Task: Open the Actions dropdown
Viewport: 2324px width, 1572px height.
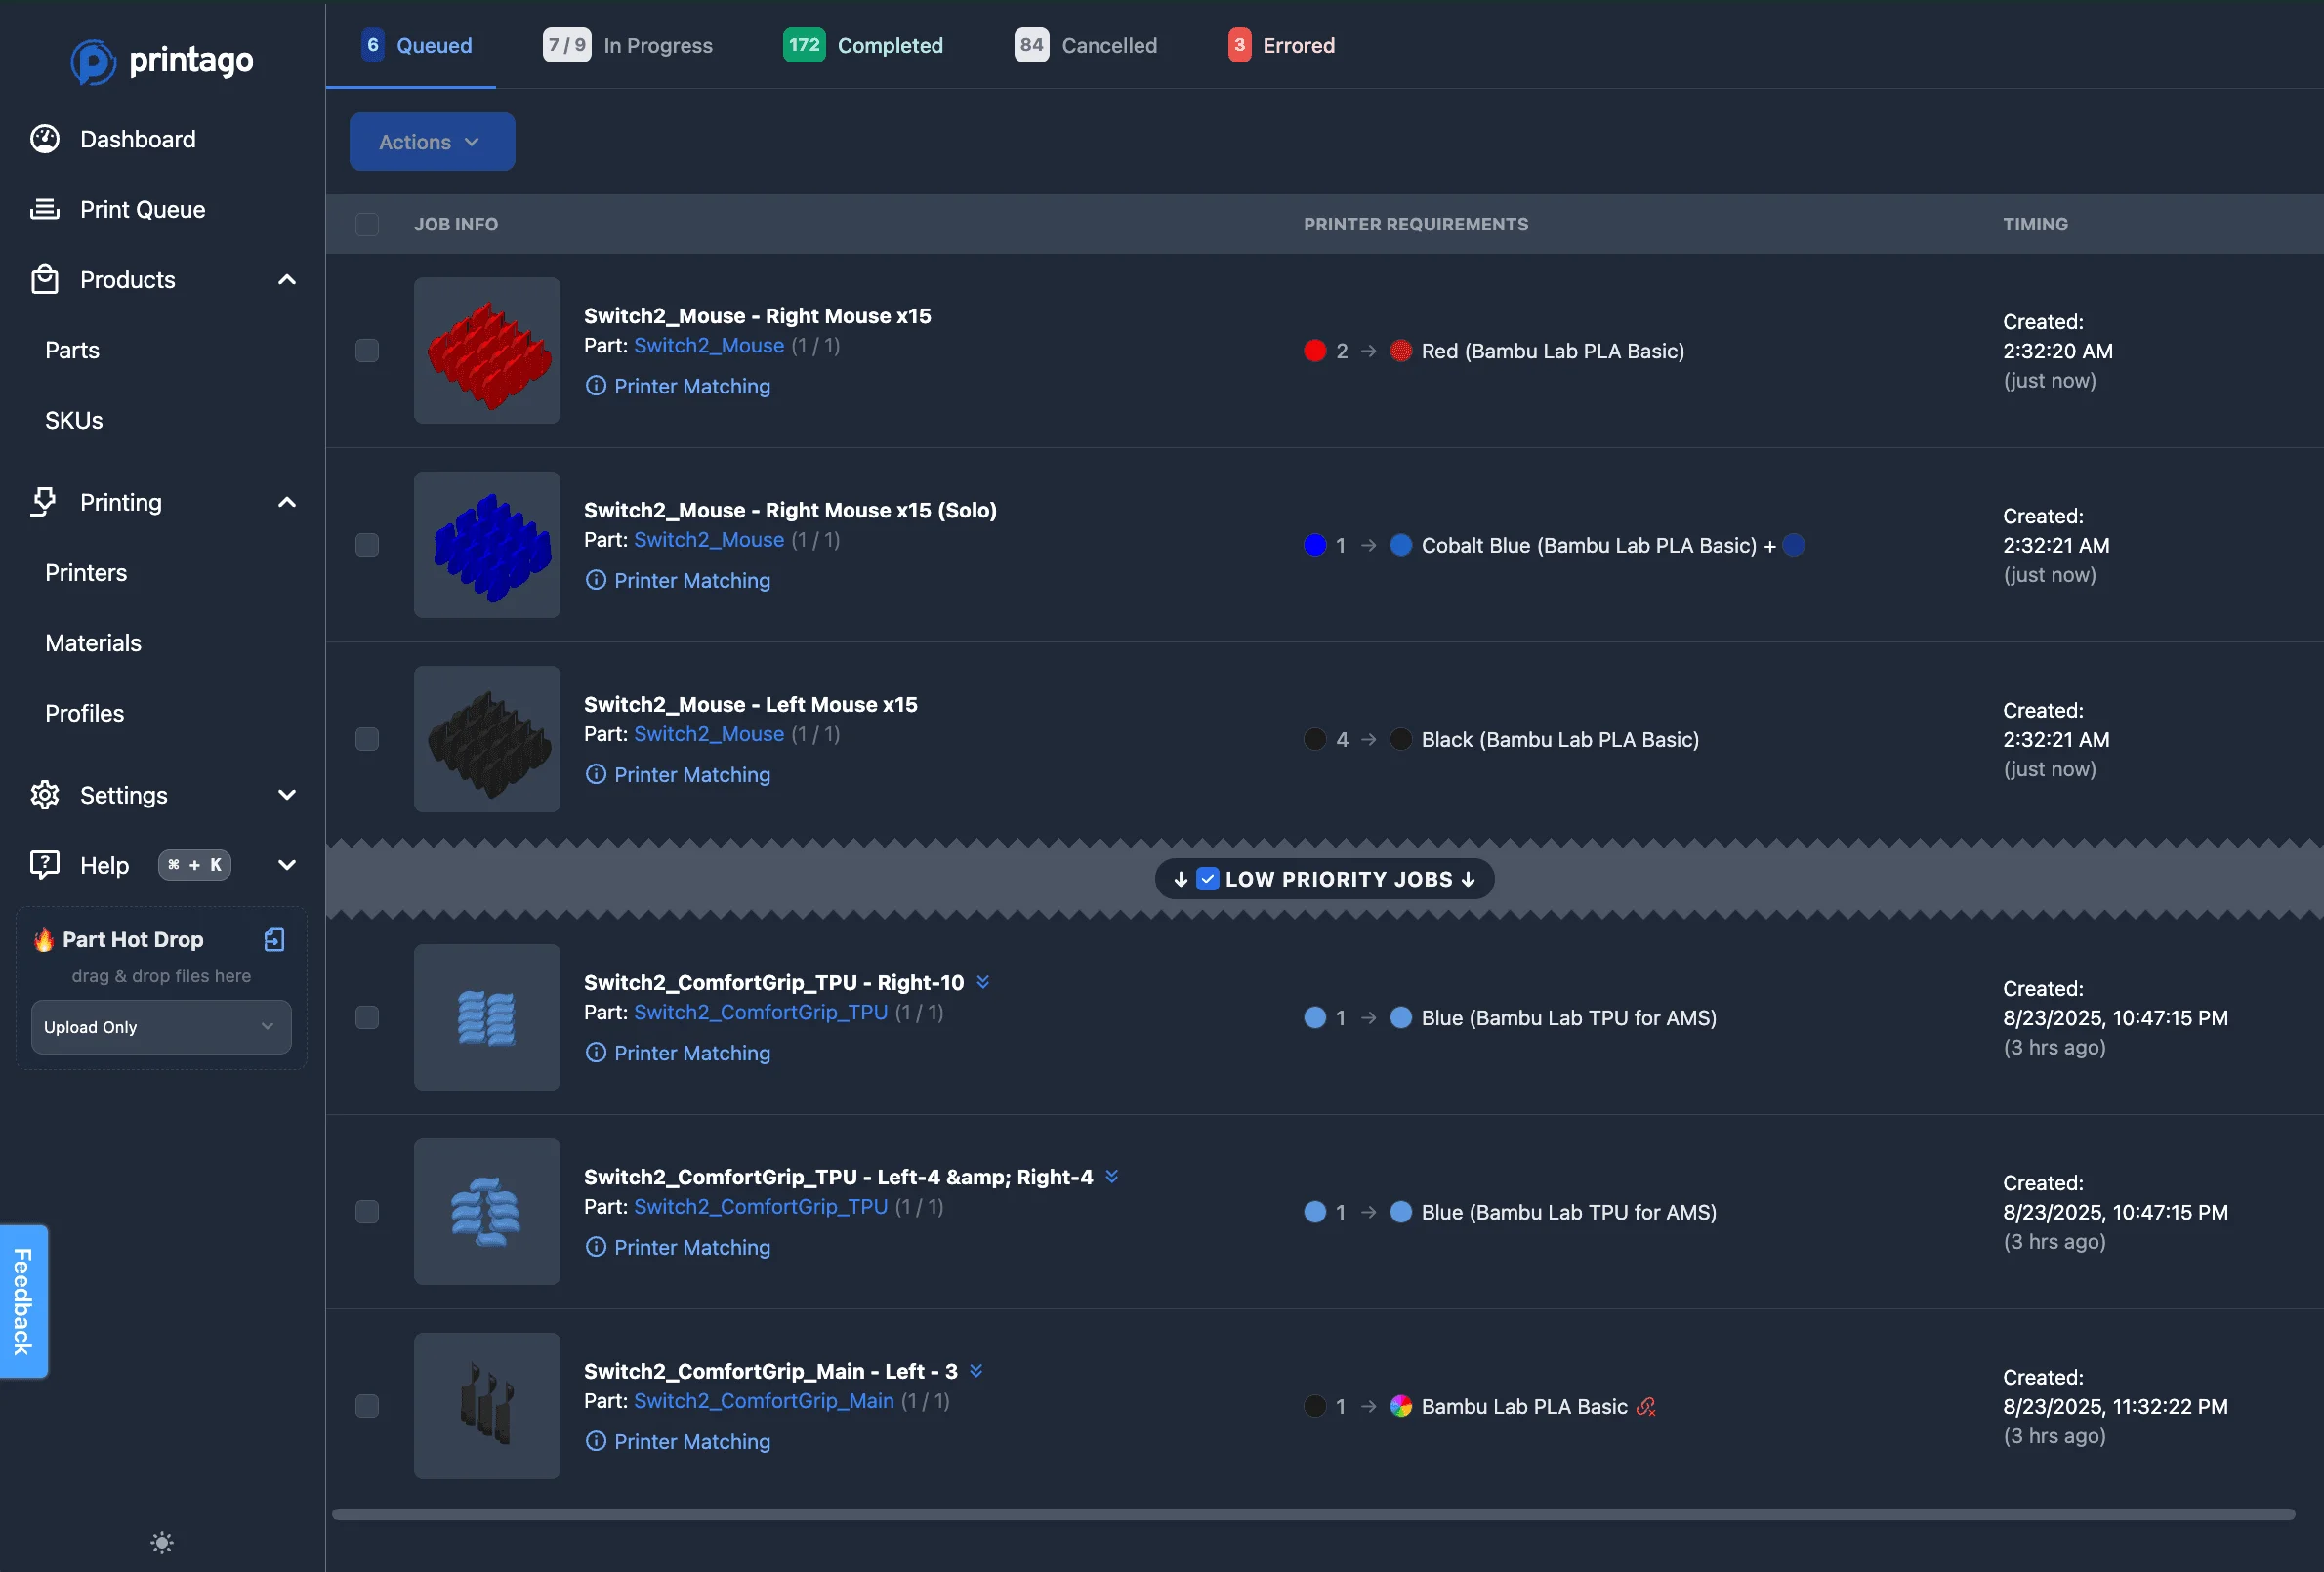Action: coord(432,142)
